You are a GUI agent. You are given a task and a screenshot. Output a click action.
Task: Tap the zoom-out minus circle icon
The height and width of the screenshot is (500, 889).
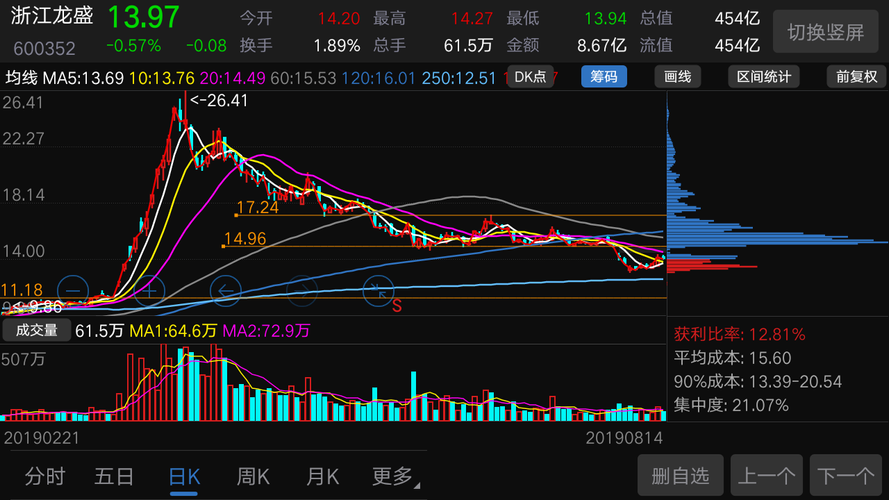click(x=73, y=291)
